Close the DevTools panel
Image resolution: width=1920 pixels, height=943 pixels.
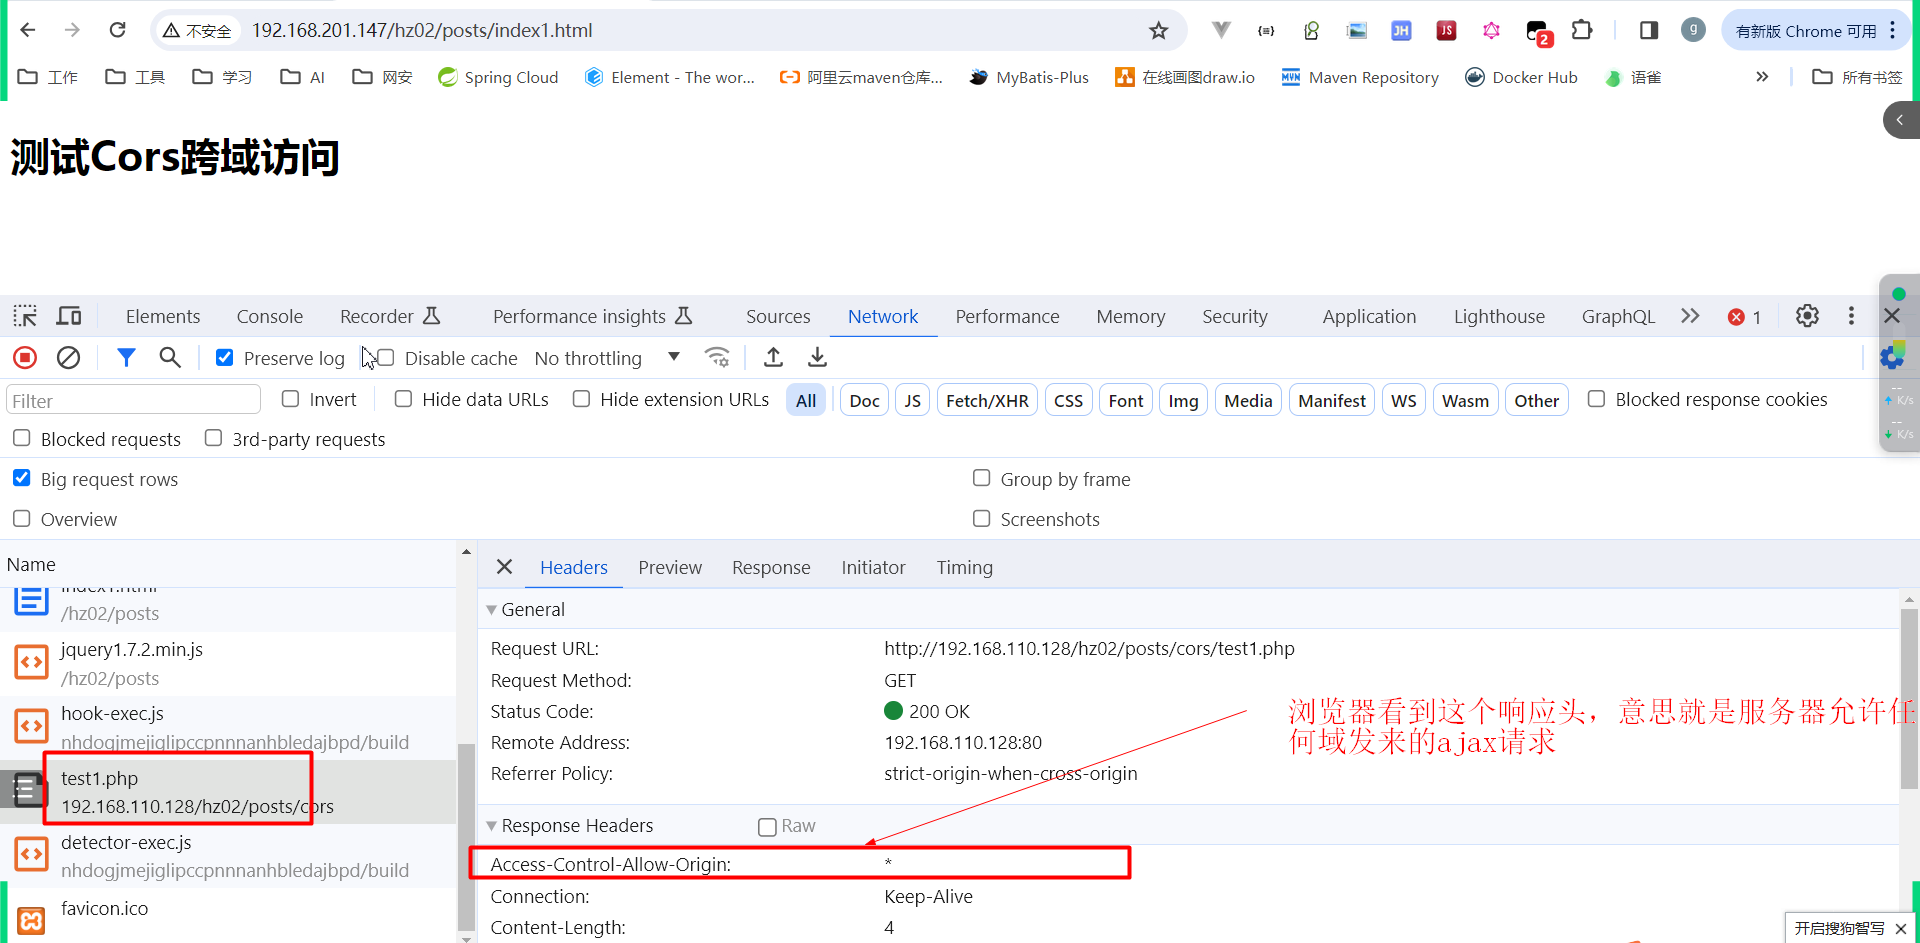click(1892, 316)
